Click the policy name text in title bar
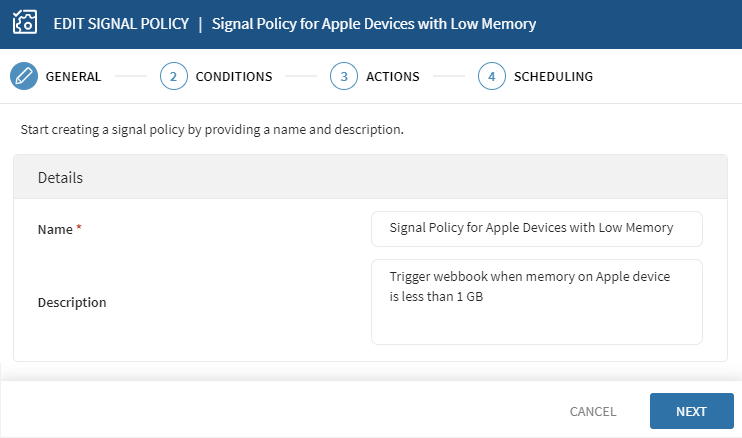The width and height of the screenshot is (742, 438). (374, 23)
